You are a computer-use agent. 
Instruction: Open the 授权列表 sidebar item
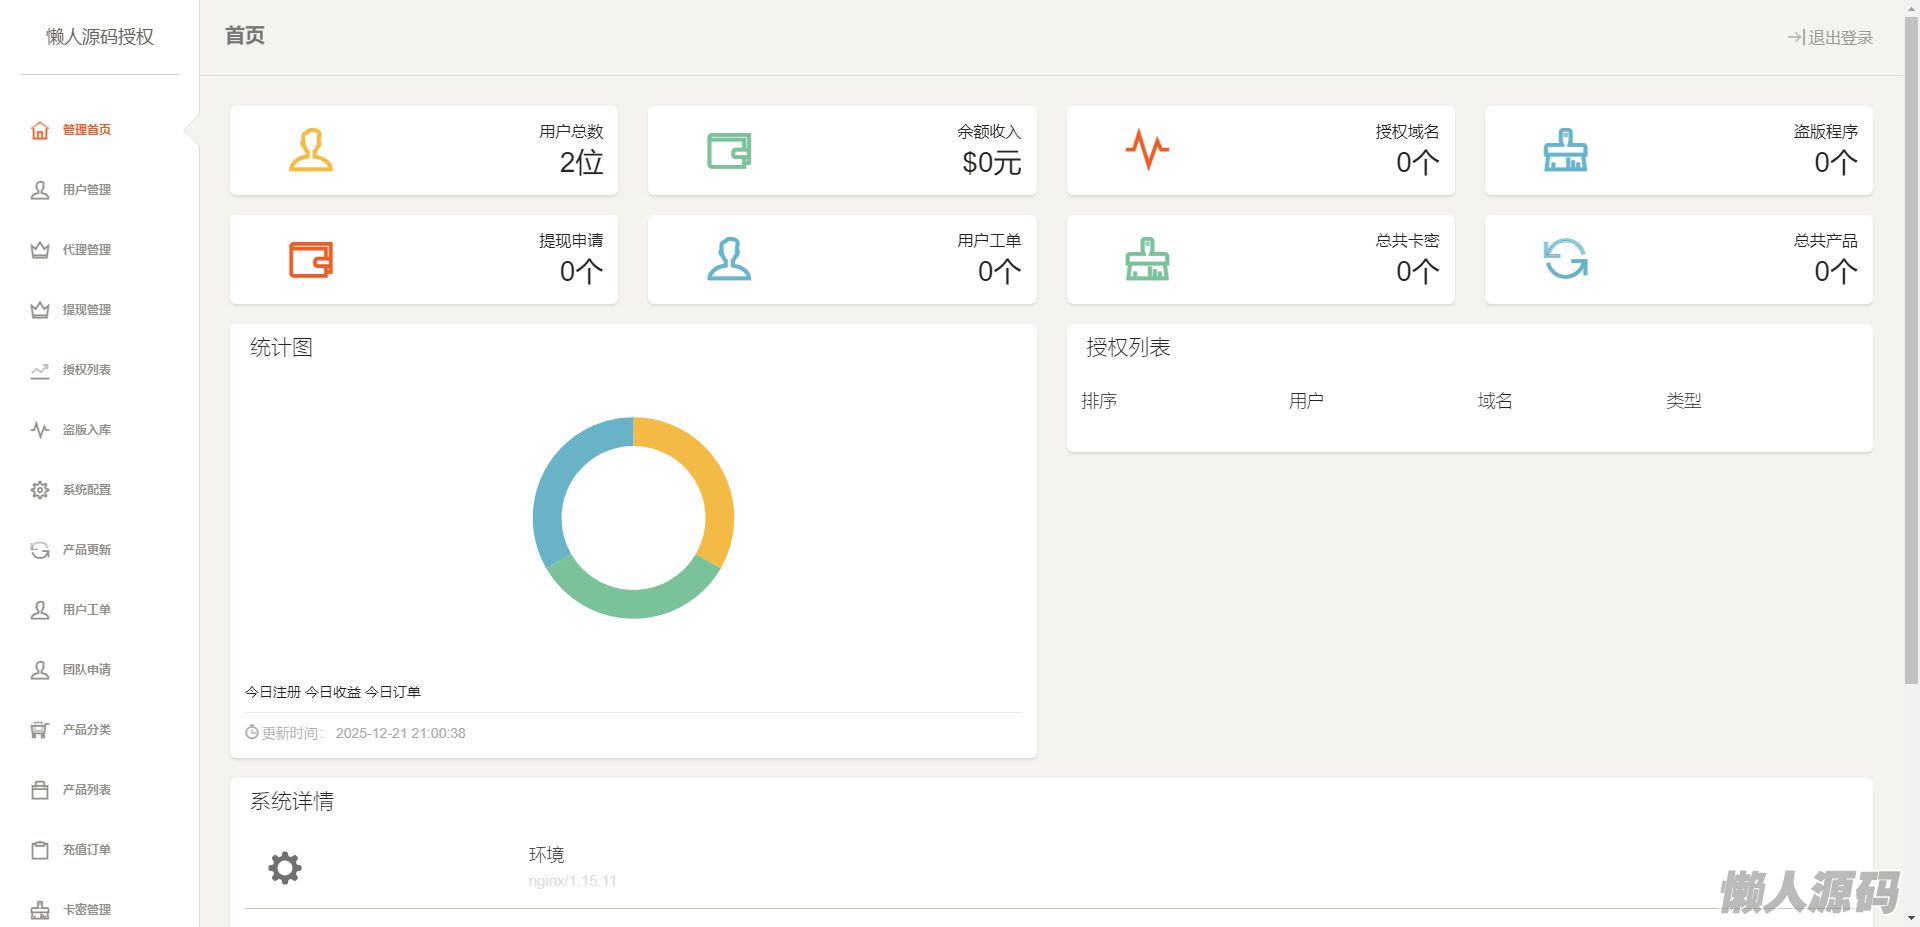86,370
